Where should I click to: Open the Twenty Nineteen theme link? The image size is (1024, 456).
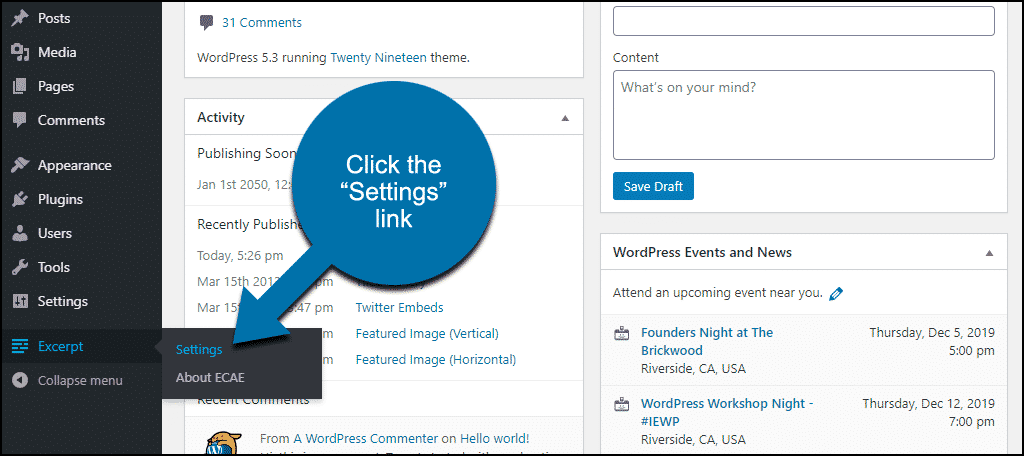[x=378, y=57]
